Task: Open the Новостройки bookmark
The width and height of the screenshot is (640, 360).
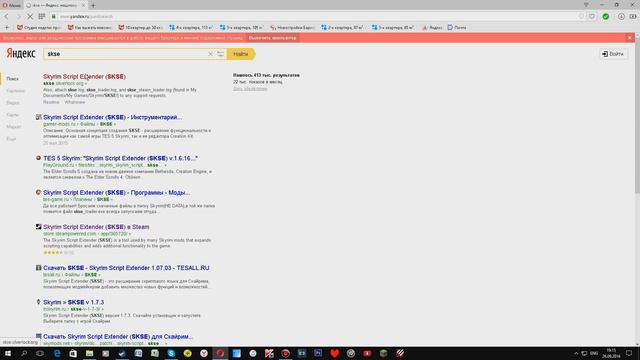Action: [292, 27]
